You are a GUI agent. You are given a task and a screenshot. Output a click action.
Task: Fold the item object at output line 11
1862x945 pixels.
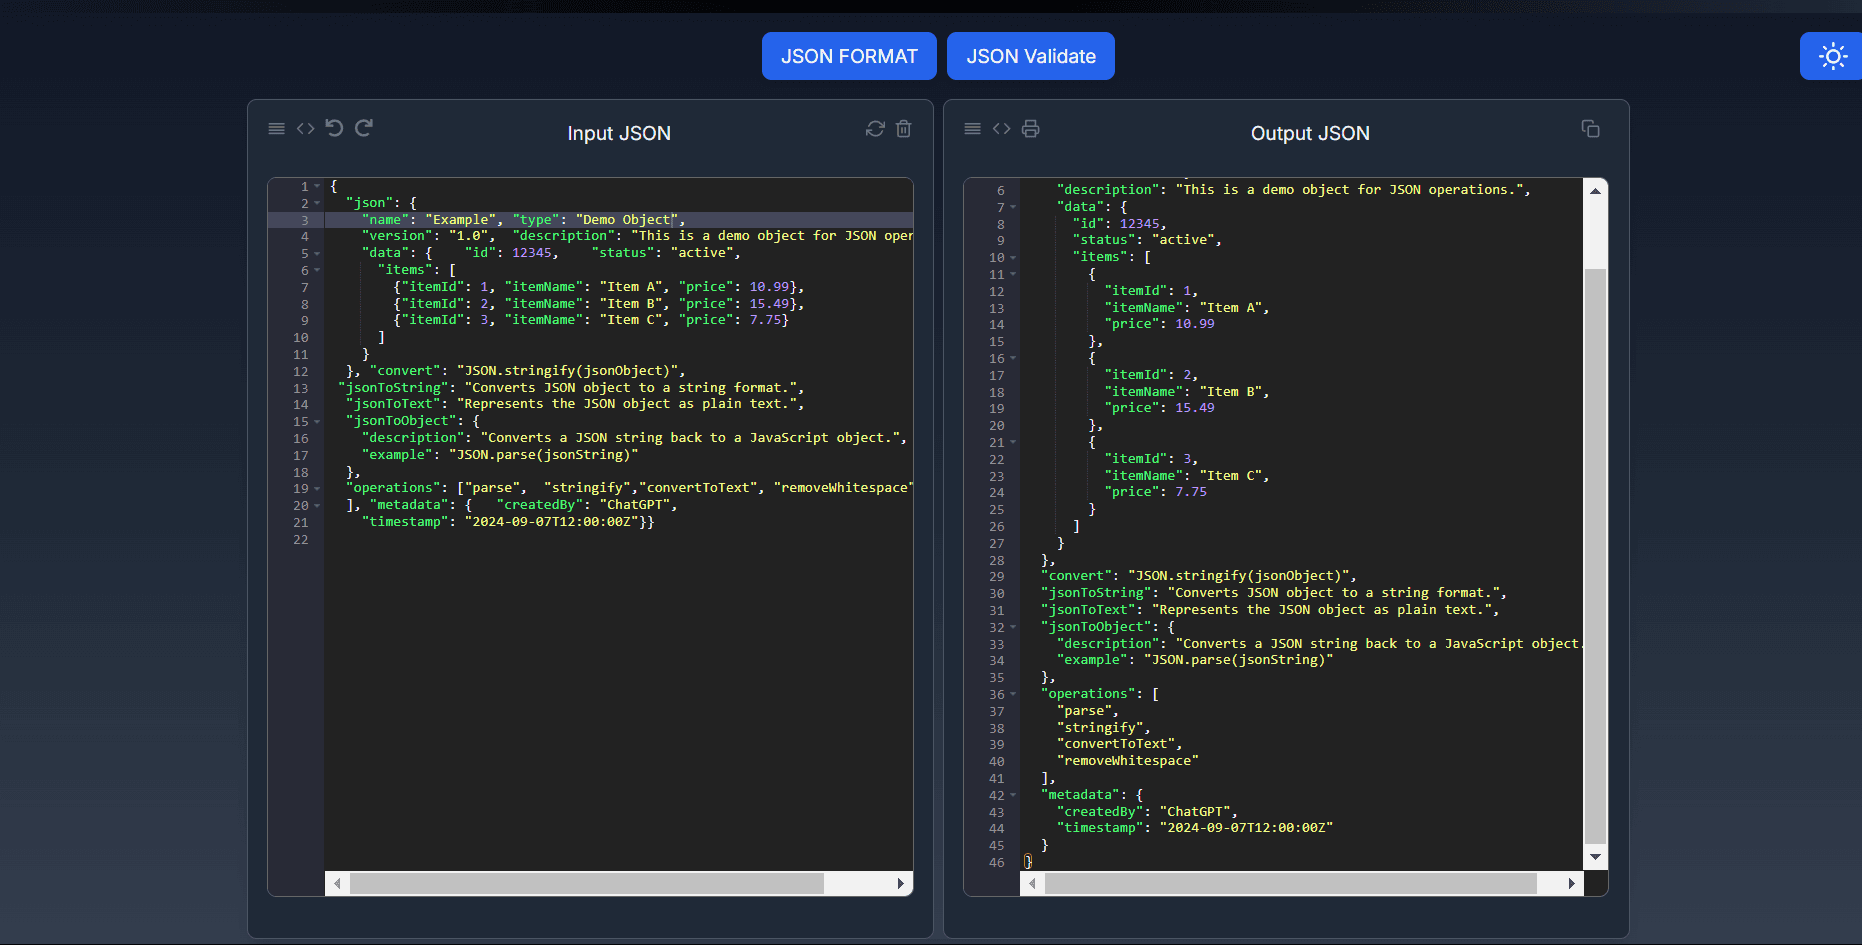point(1013,274)
